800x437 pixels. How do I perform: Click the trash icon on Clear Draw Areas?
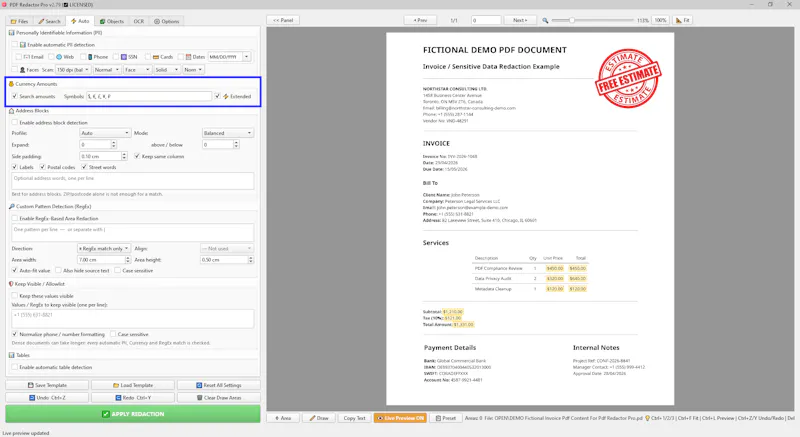click(199, 397)
